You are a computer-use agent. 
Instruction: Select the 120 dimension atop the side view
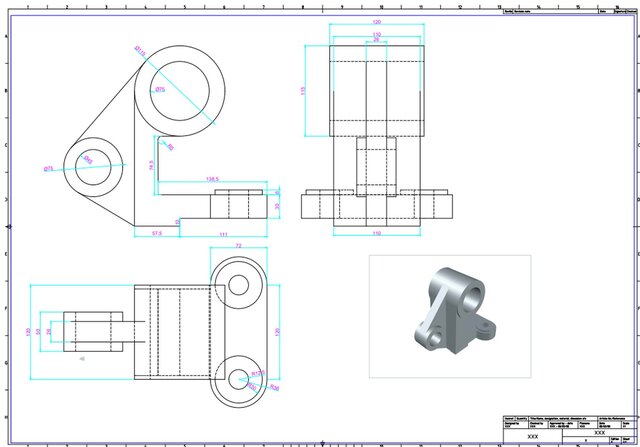[377, 22]
